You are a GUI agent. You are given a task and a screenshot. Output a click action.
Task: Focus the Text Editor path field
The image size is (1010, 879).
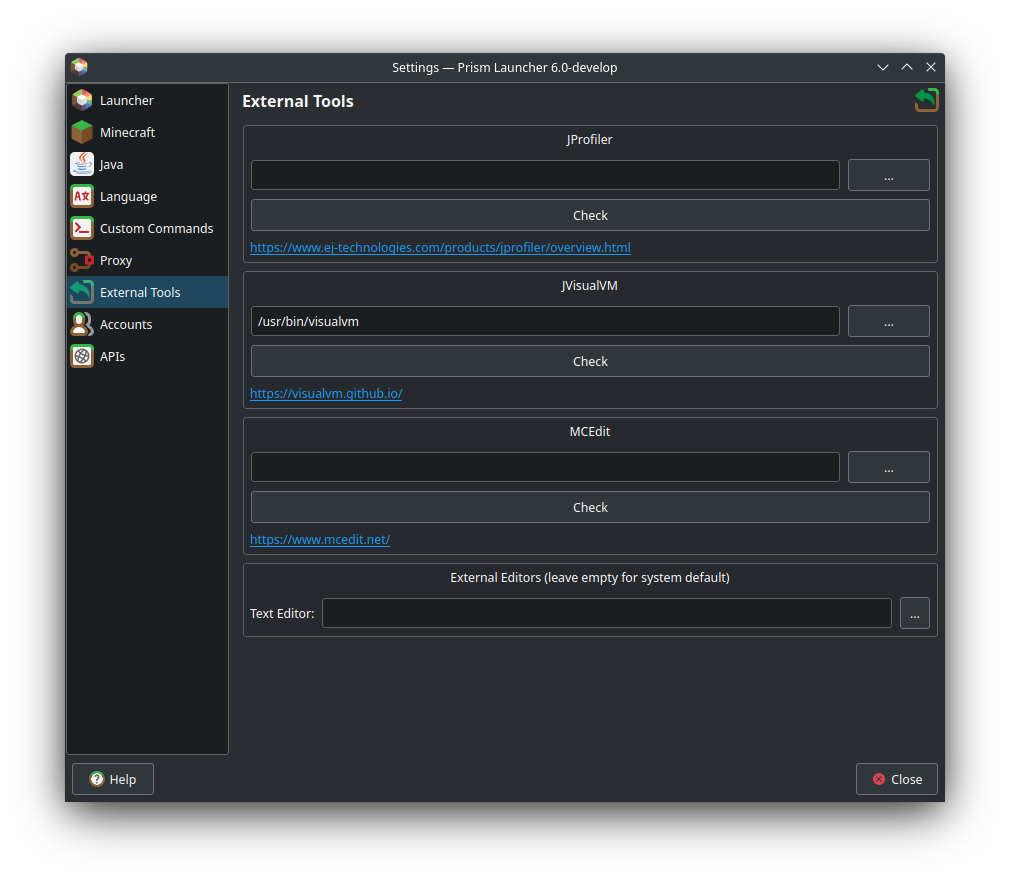pyautogui.click(x=606, y=613)
